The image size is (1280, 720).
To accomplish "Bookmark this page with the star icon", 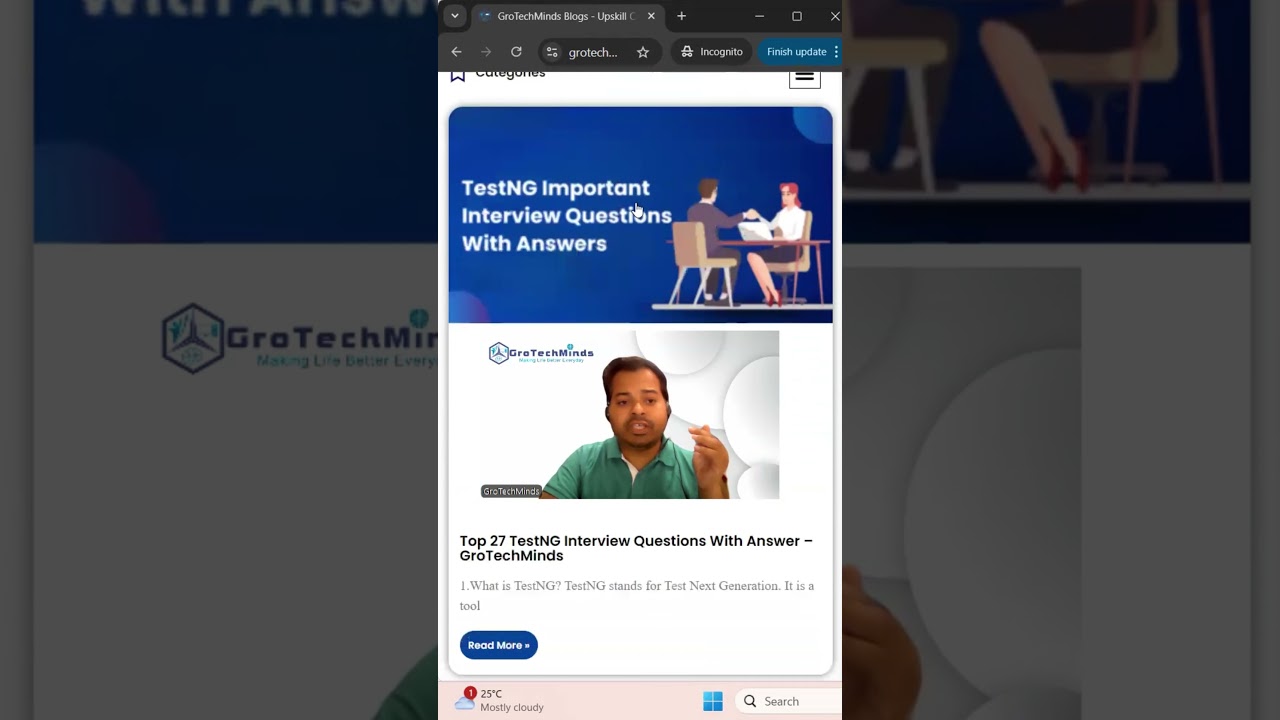I will pyautogui.click(x=643, y=52).
